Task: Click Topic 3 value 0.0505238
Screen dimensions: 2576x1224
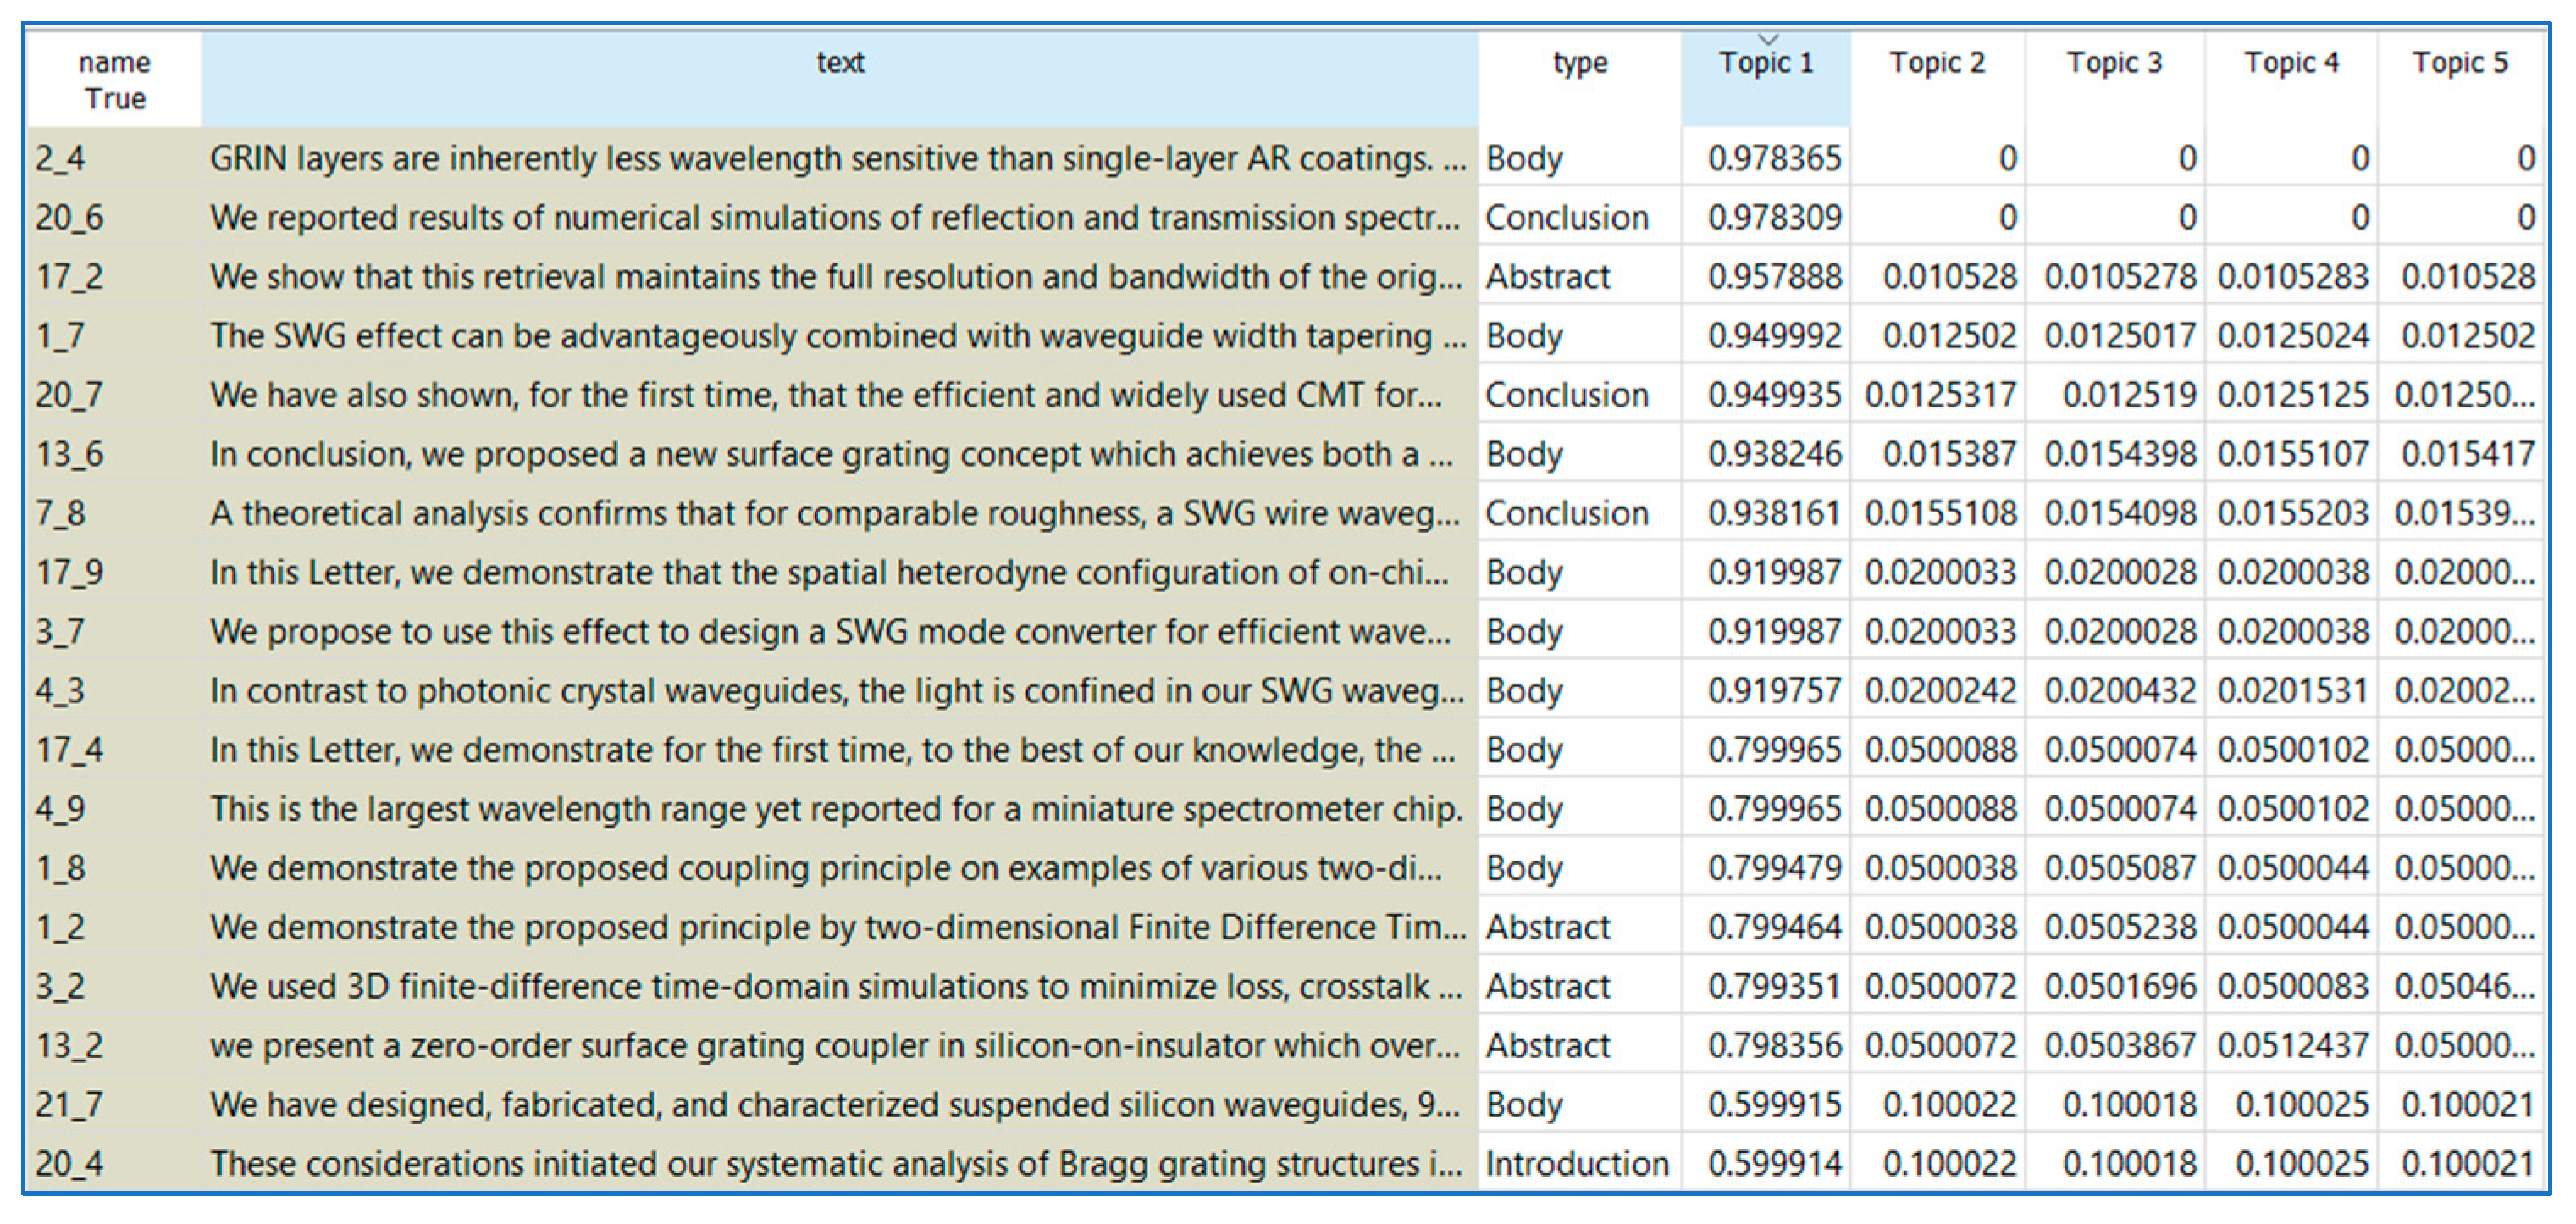Action: point(2120,927)
